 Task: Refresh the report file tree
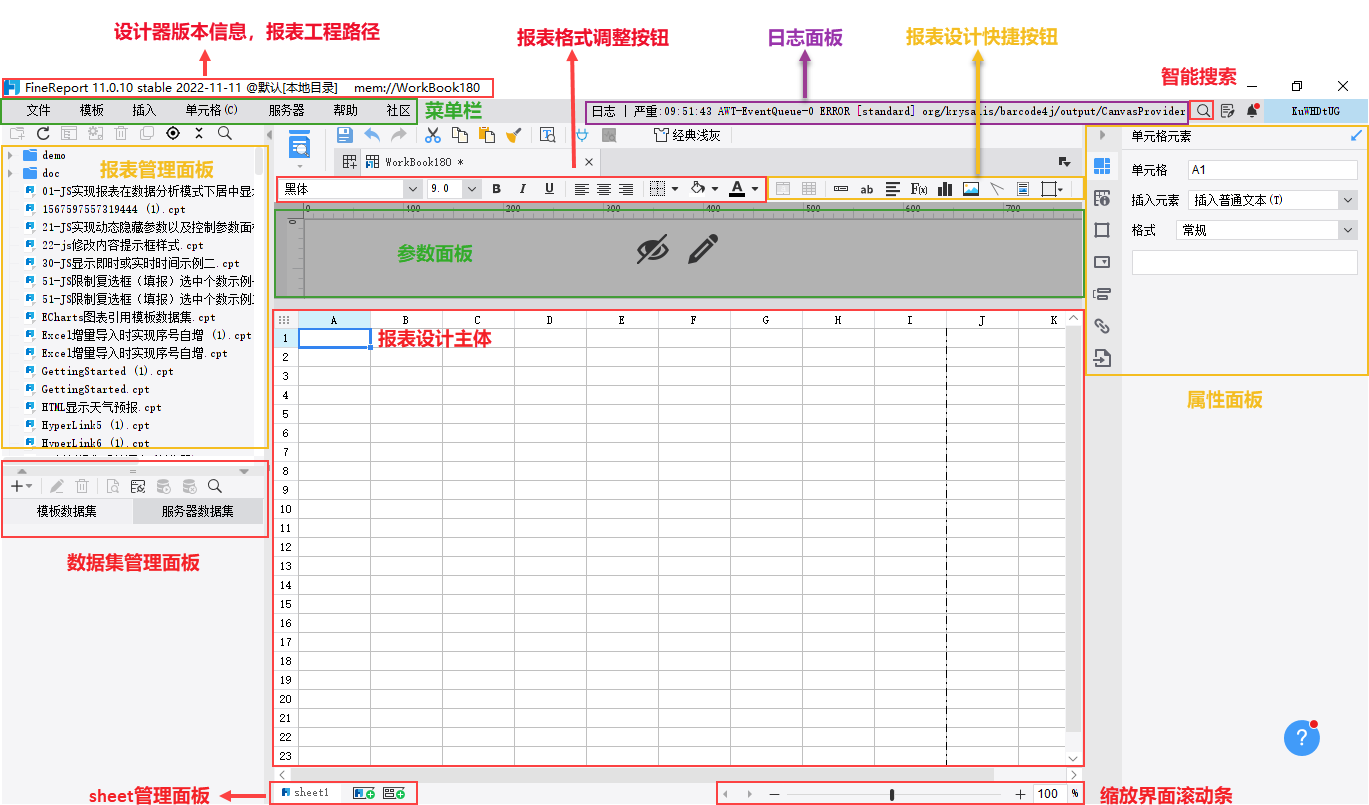[43, 133]
